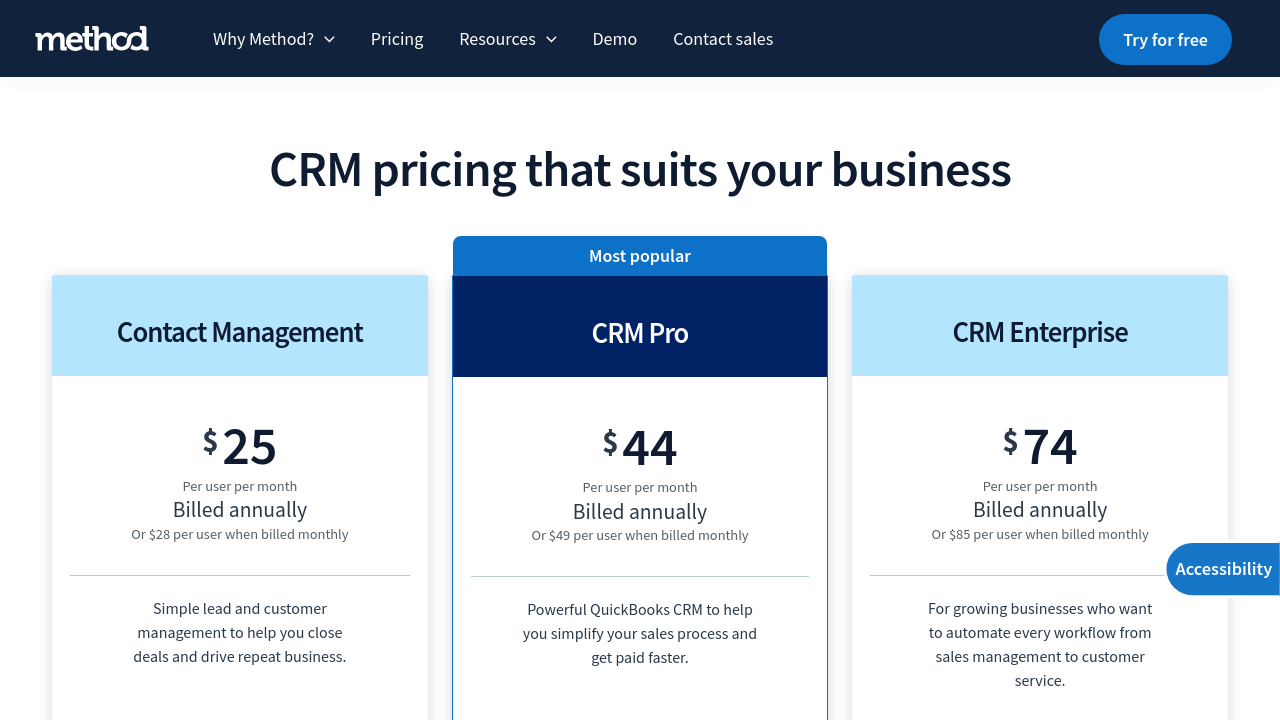Open the Accessibility widget button

point(1223,569)
